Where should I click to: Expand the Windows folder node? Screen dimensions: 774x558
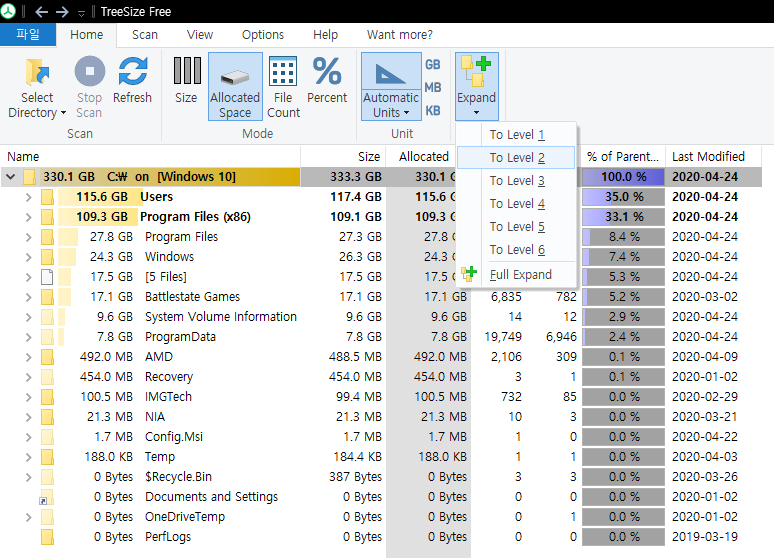coord(28,257)
